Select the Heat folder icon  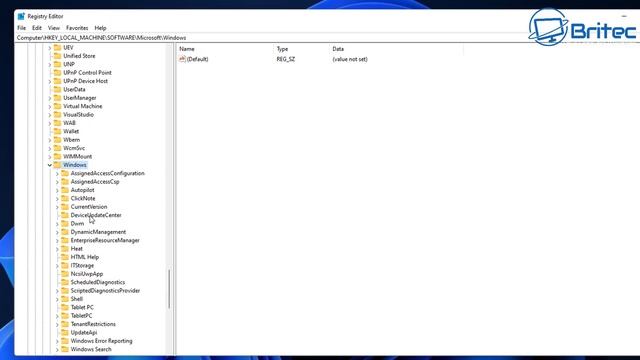coord(65,249)
